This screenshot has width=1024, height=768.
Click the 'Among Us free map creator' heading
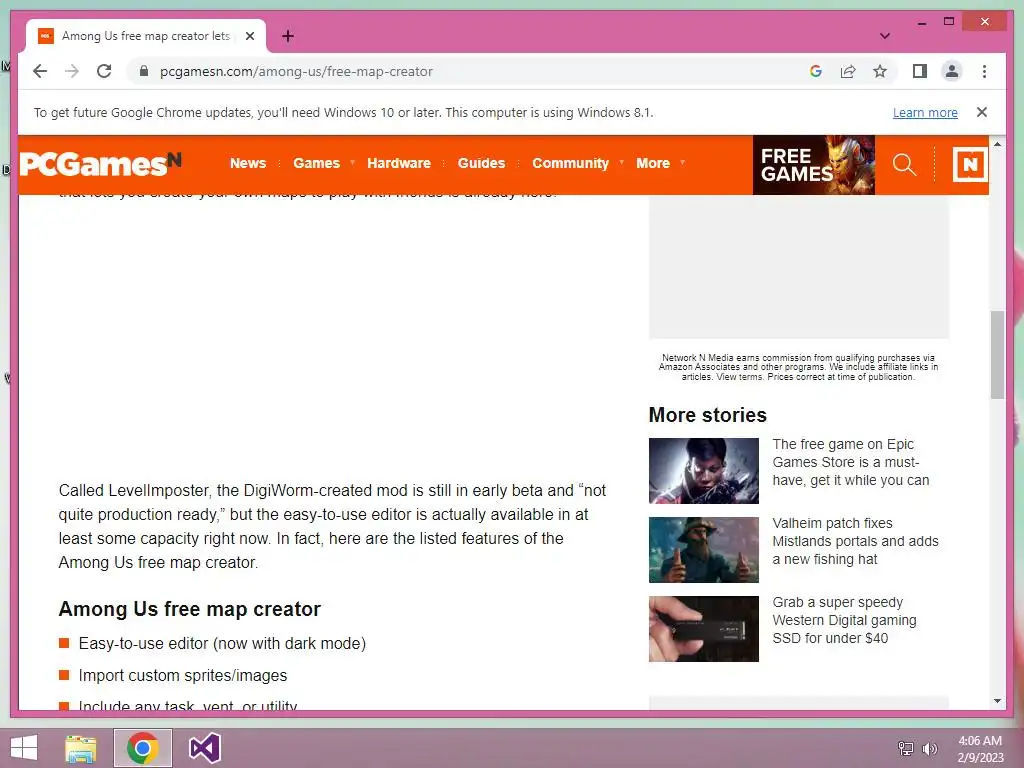pos(189,609)
